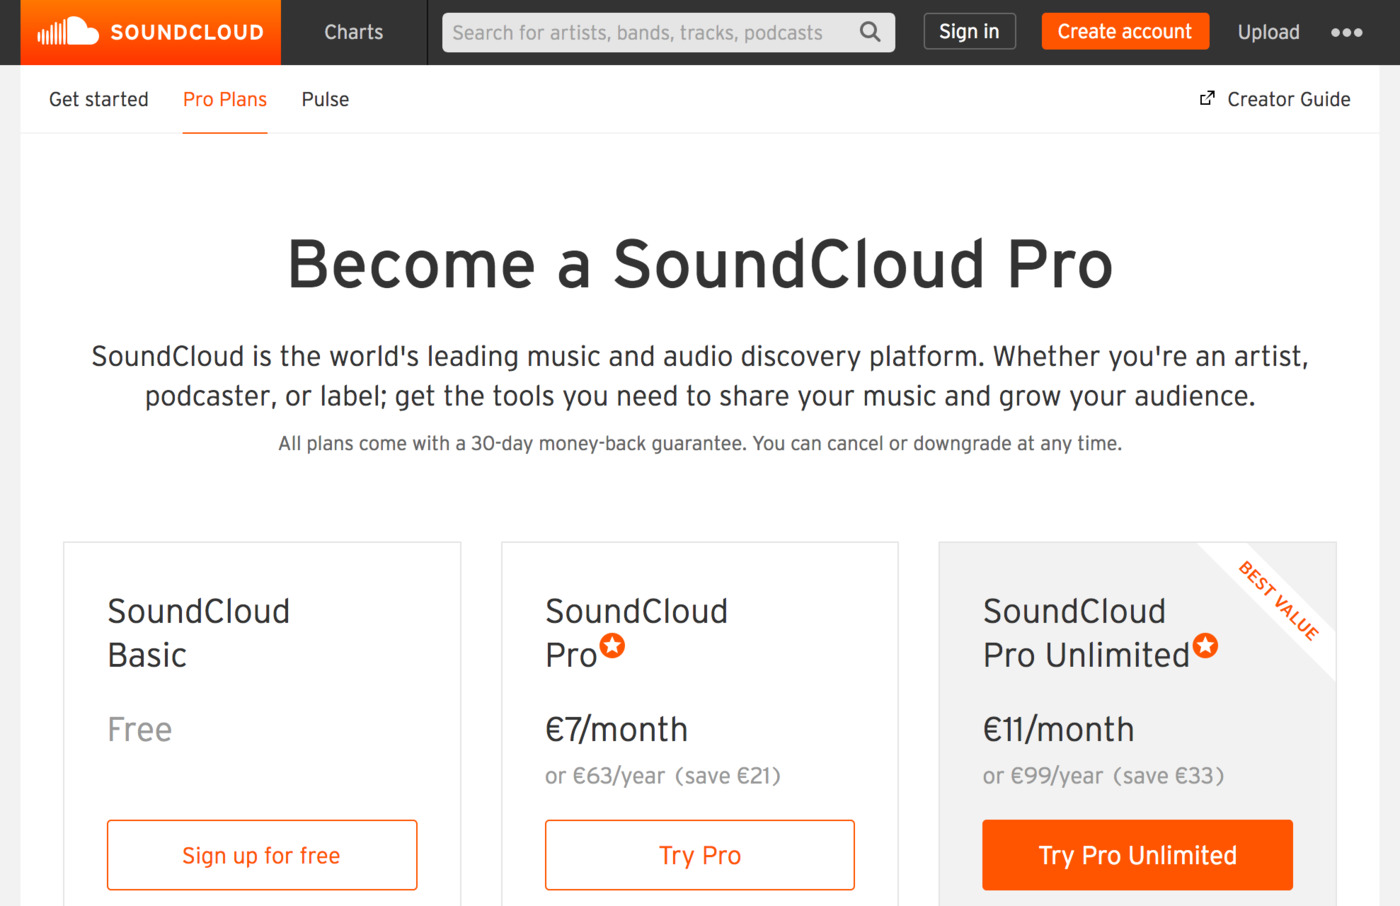The height and width of the screenshot is (906, 1400).
Task: Open the Pulse tab
Action: 324,99
